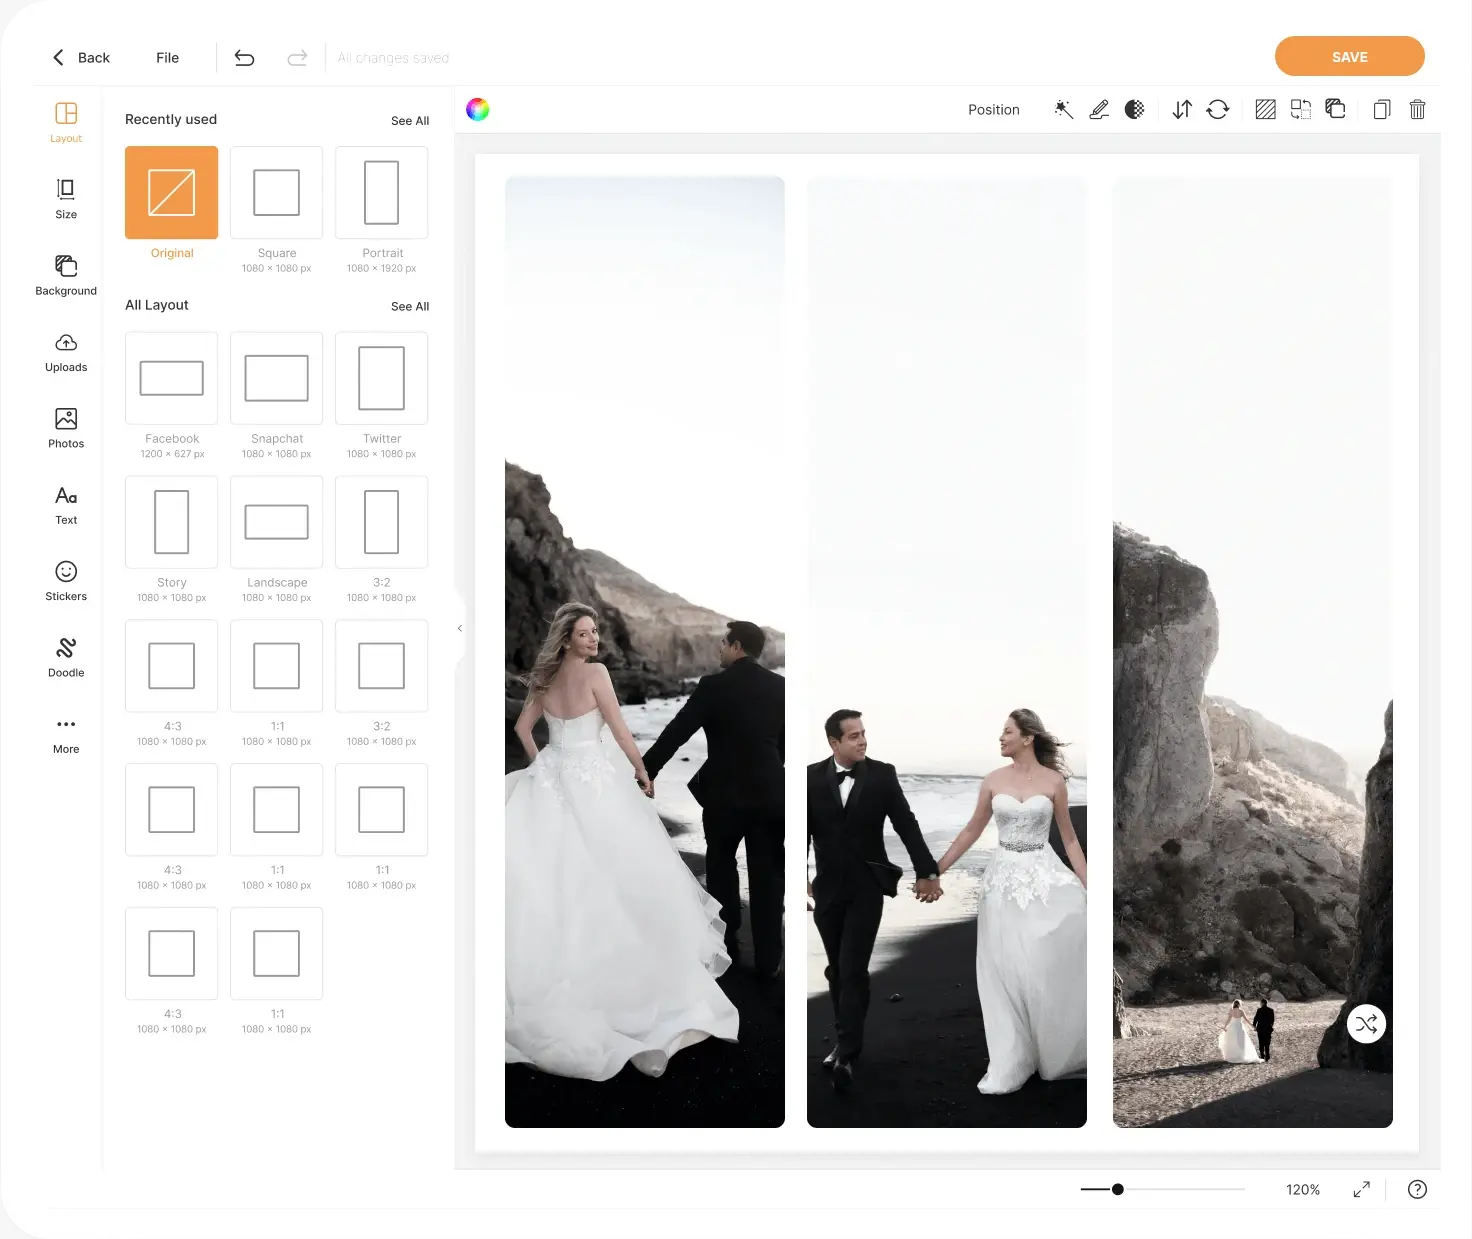The width and height of the screenshot is (1472, 1239).
Task: Switch to the Text panel tab
Action: click(65, 504)
